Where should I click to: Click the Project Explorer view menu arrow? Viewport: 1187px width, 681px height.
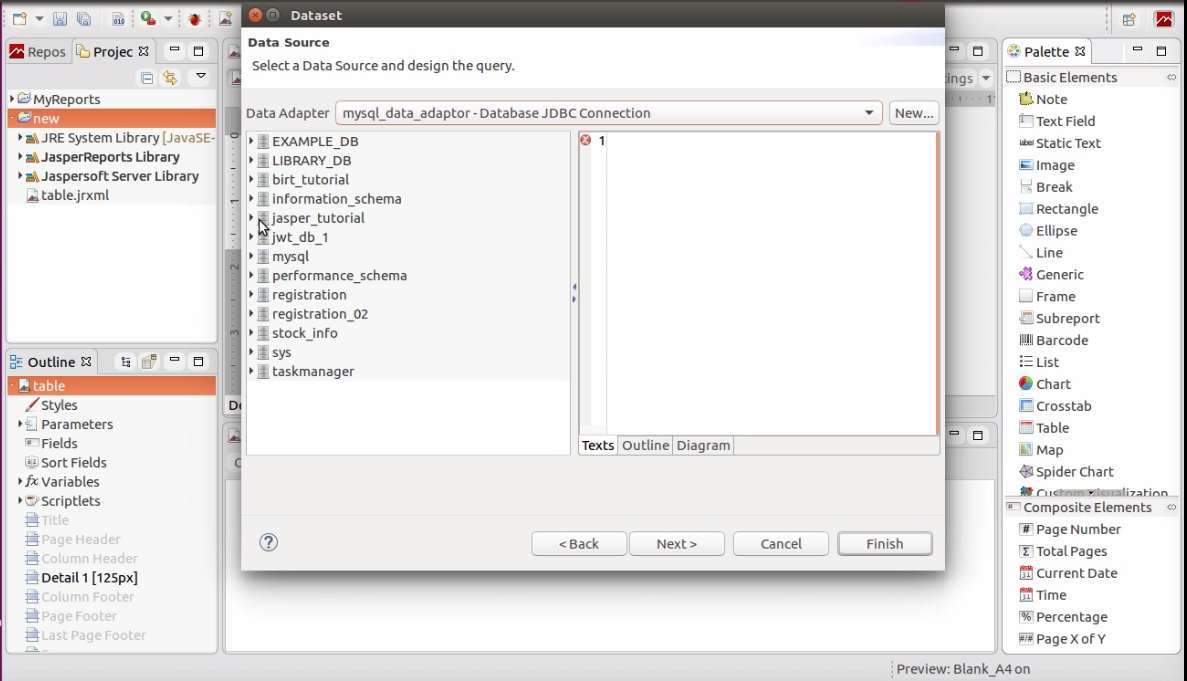[x=201, y=76]
